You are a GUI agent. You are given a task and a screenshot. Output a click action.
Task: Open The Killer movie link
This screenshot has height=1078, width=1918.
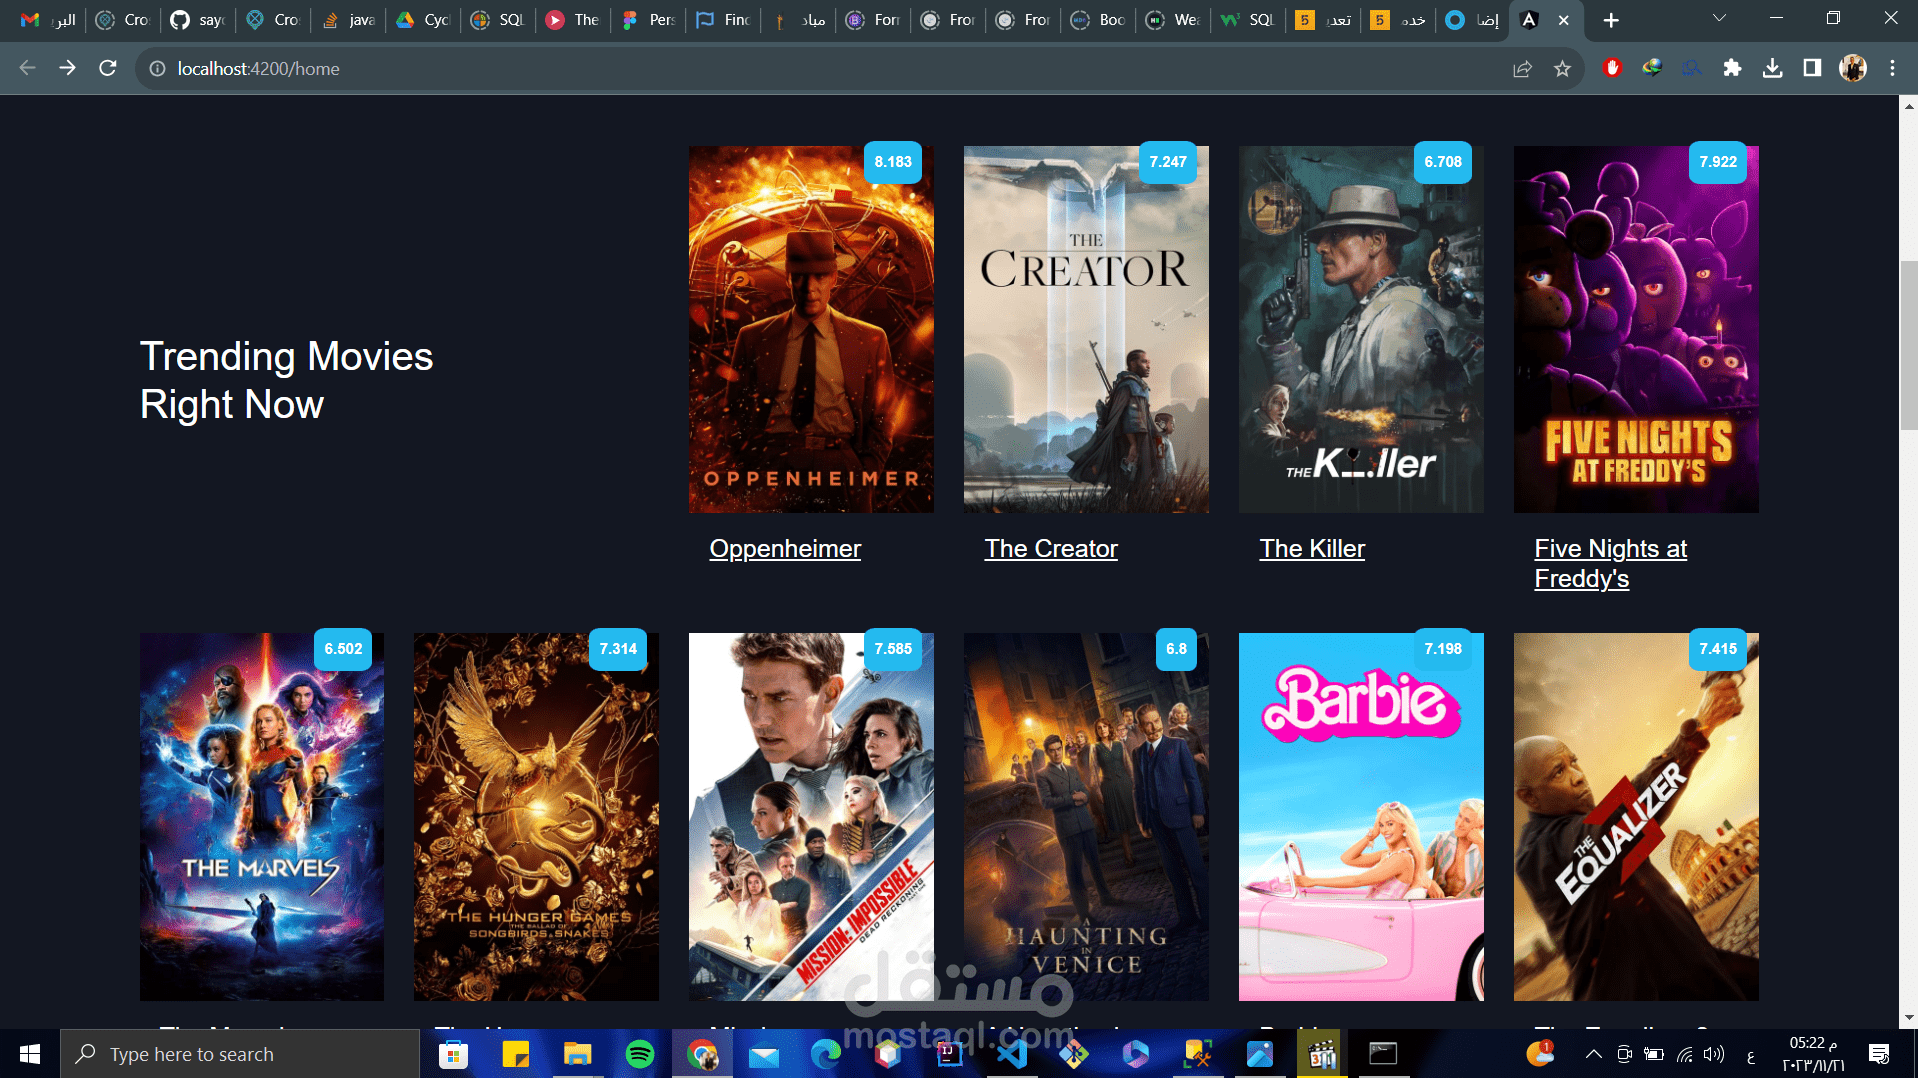1312,549
